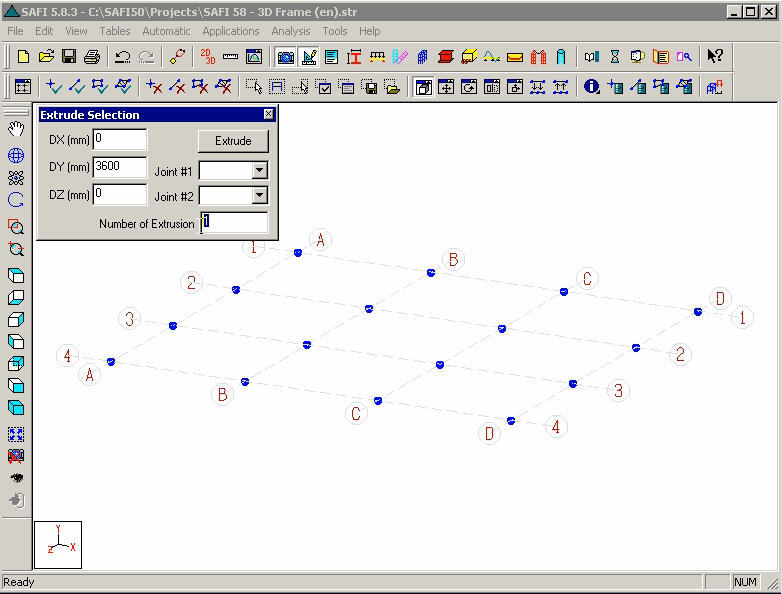Open the View menu
Image resolution: width=782 pixels, height=594 pixels.
point(76,31)
